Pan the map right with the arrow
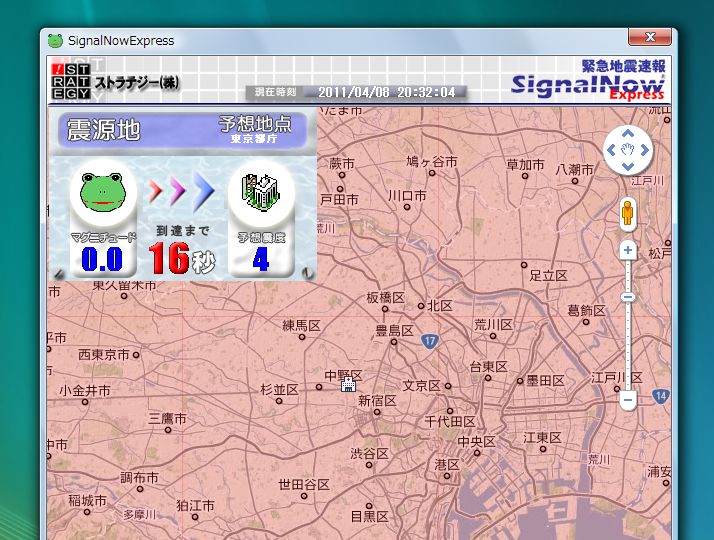714x540 pixels. (x=644, y=150)
